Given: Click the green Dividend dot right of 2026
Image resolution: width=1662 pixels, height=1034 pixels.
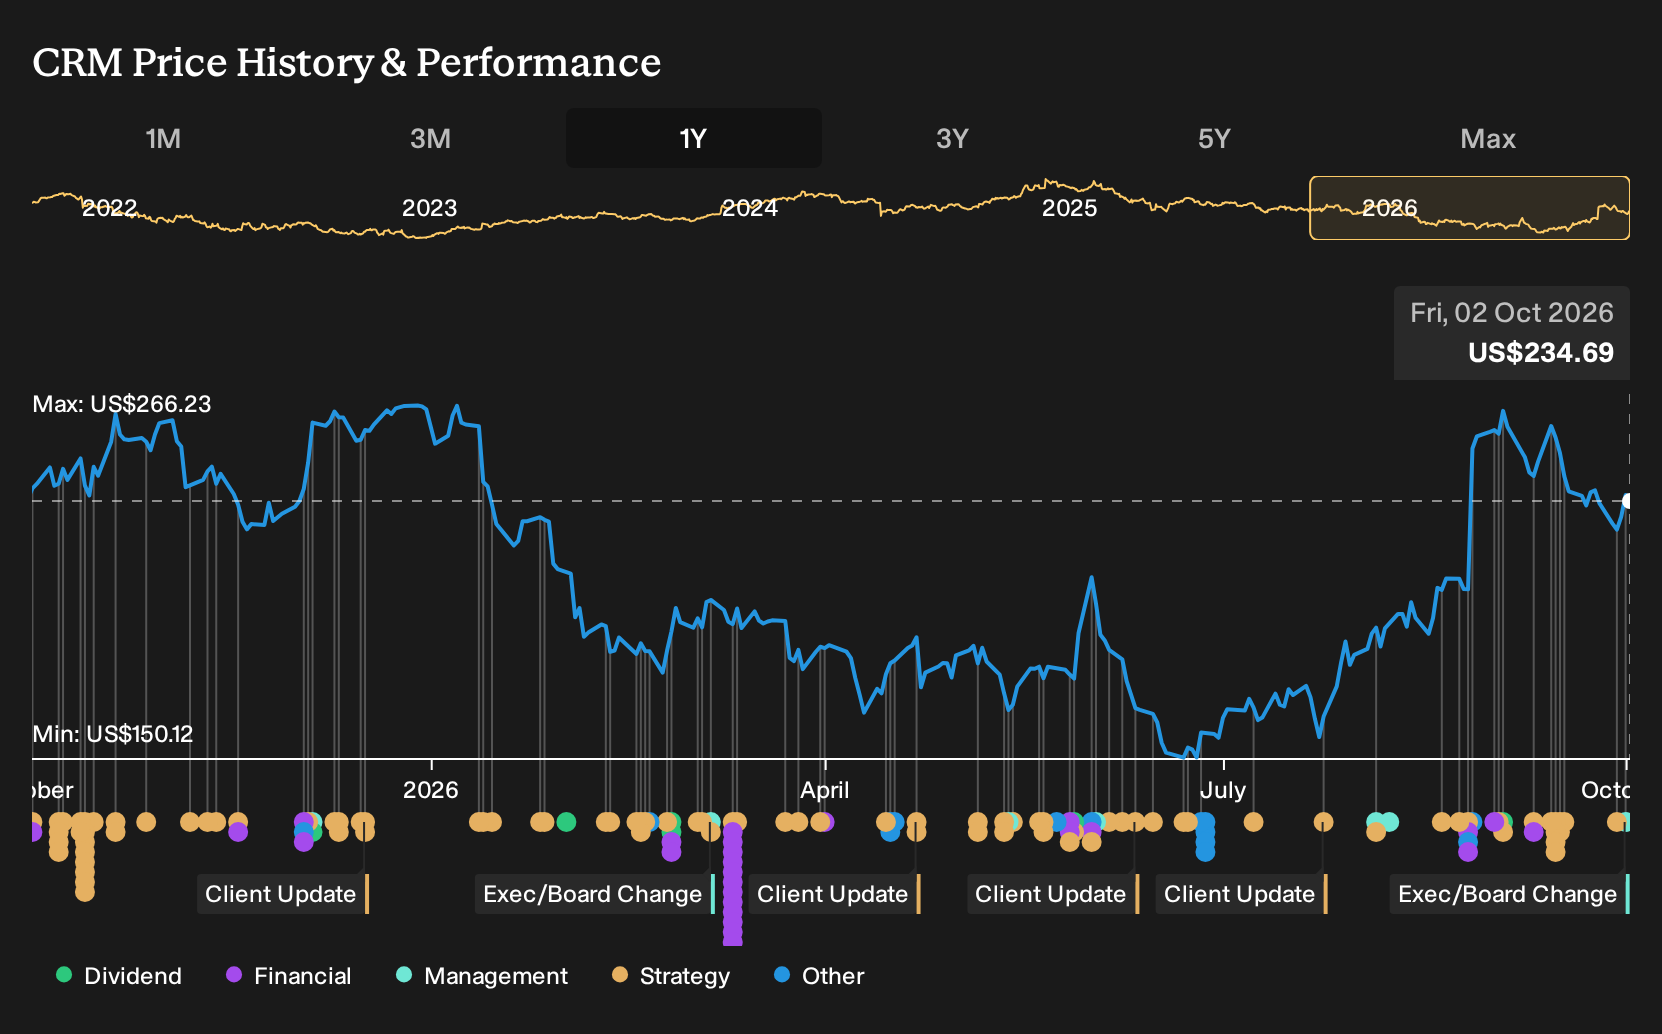Looking at the screenshot, I should 566,822.
